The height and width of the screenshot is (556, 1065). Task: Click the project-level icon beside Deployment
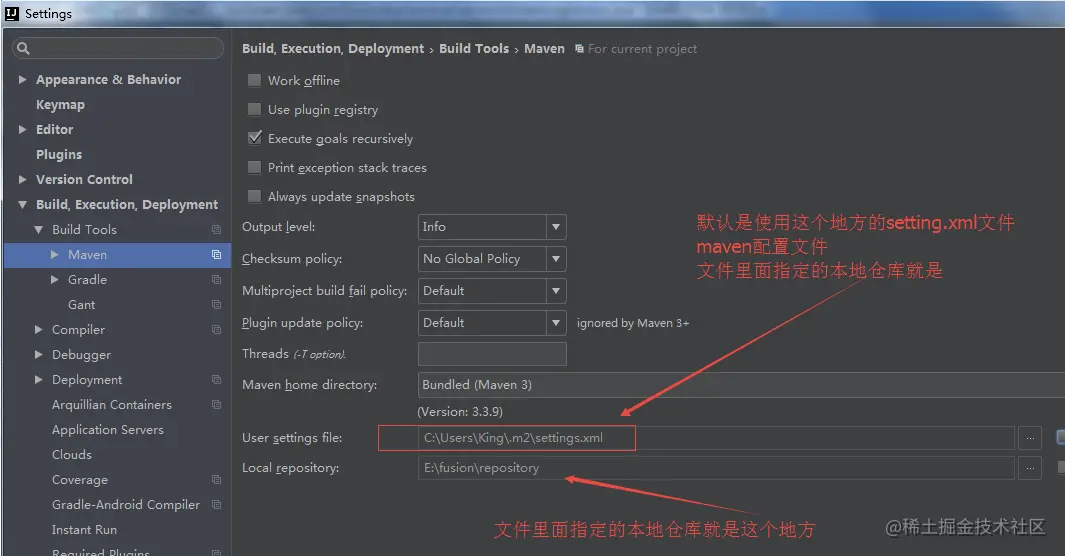click(x=216, y=379)
